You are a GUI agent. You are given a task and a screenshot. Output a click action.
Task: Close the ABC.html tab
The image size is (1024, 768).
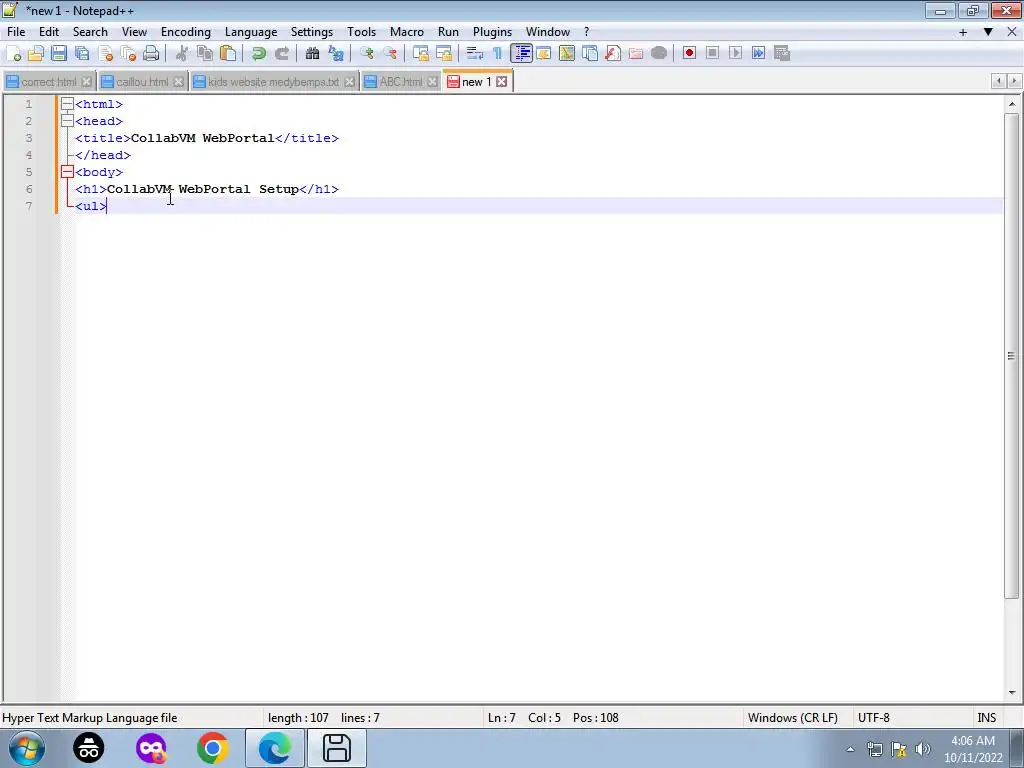point(432,82)
